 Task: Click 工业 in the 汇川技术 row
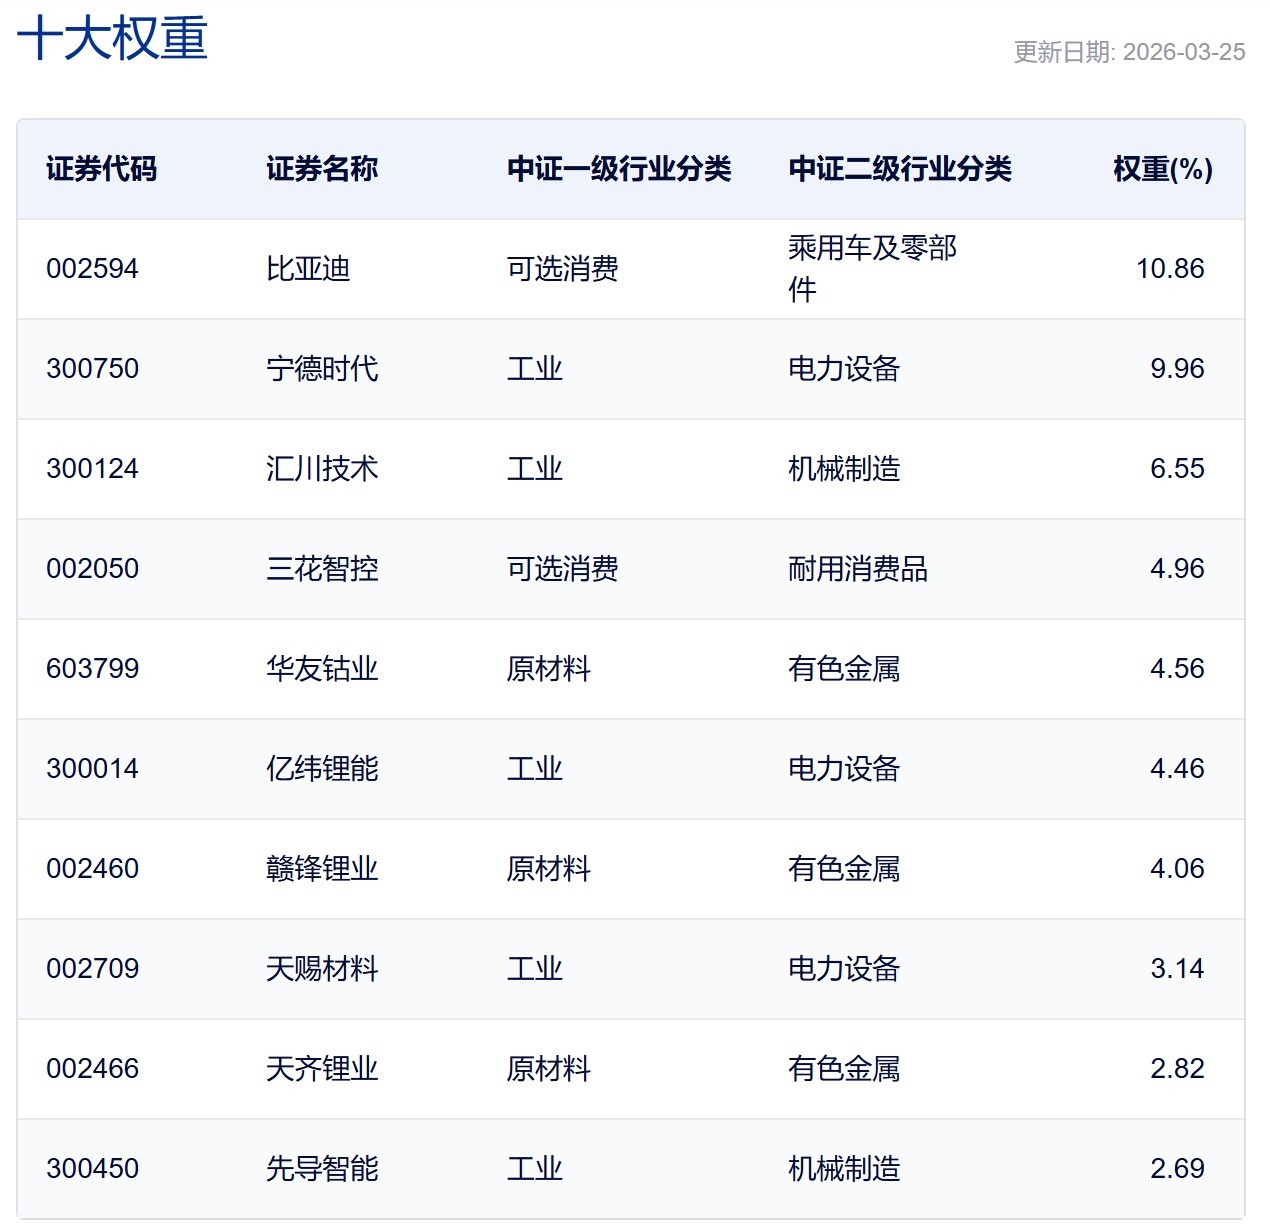(x=535, y=469)
